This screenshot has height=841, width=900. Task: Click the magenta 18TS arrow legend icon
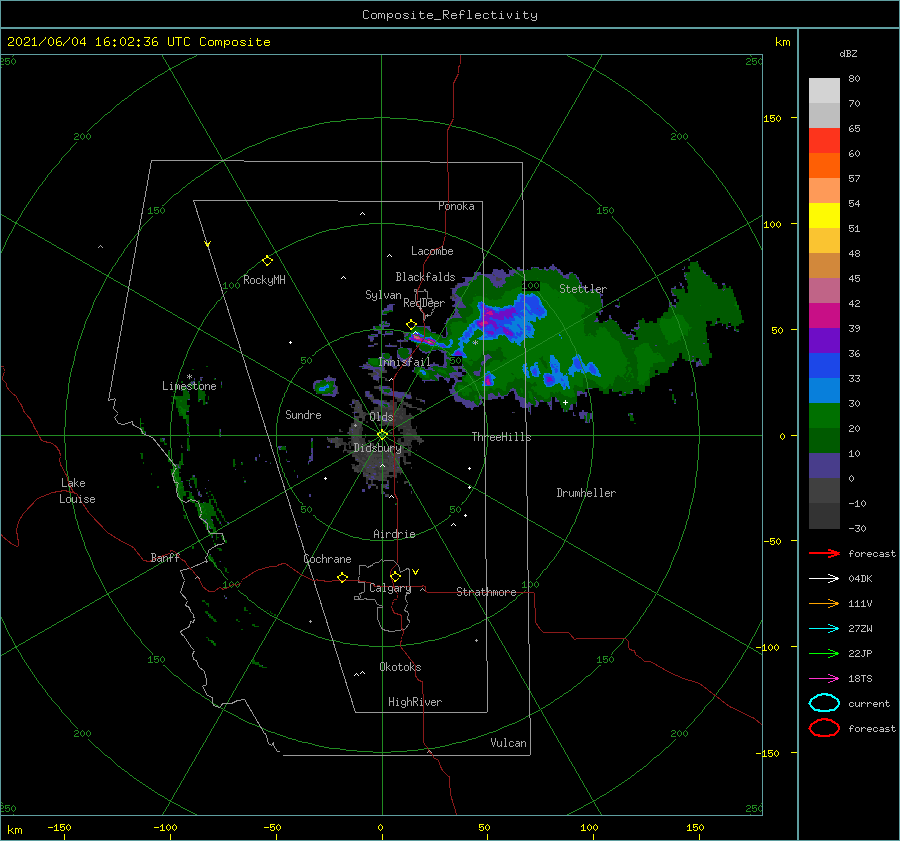click(x=824, y=679)
